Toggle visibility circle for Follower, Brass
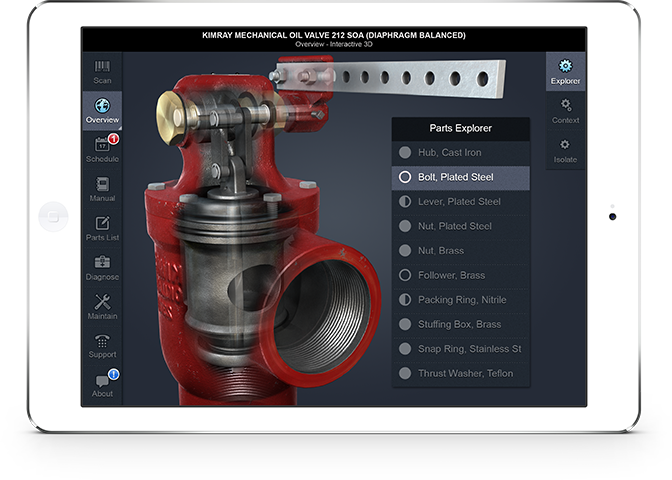This screenshot has width=672, height=480. (x=405, y=275)
